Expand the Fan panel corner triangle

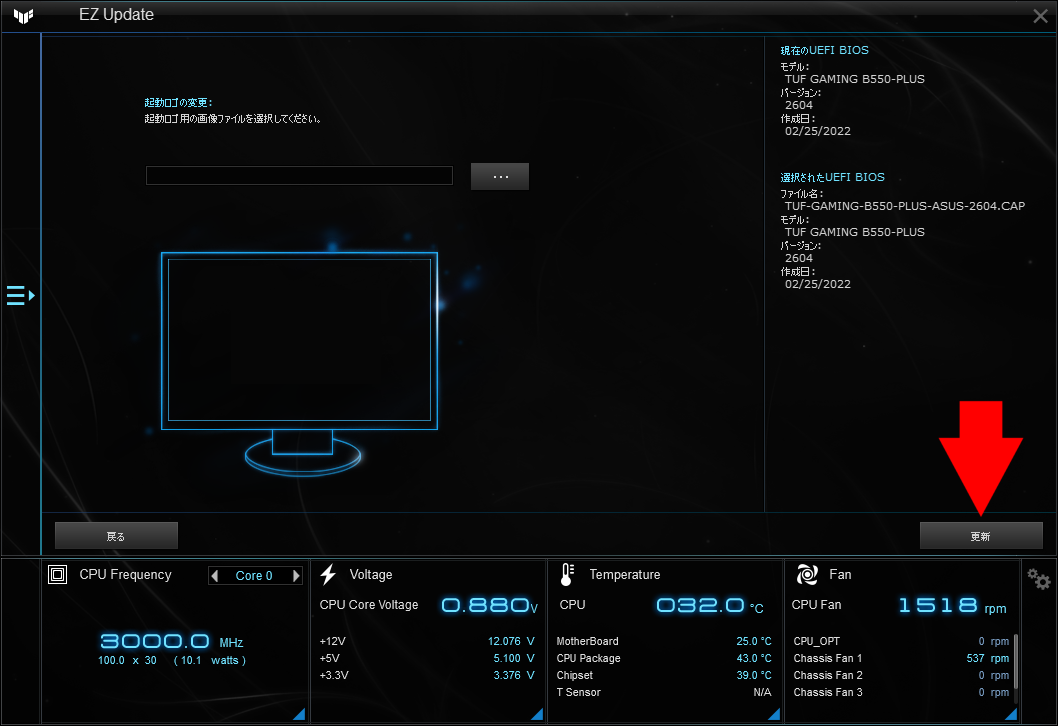tap(1009, 713)
